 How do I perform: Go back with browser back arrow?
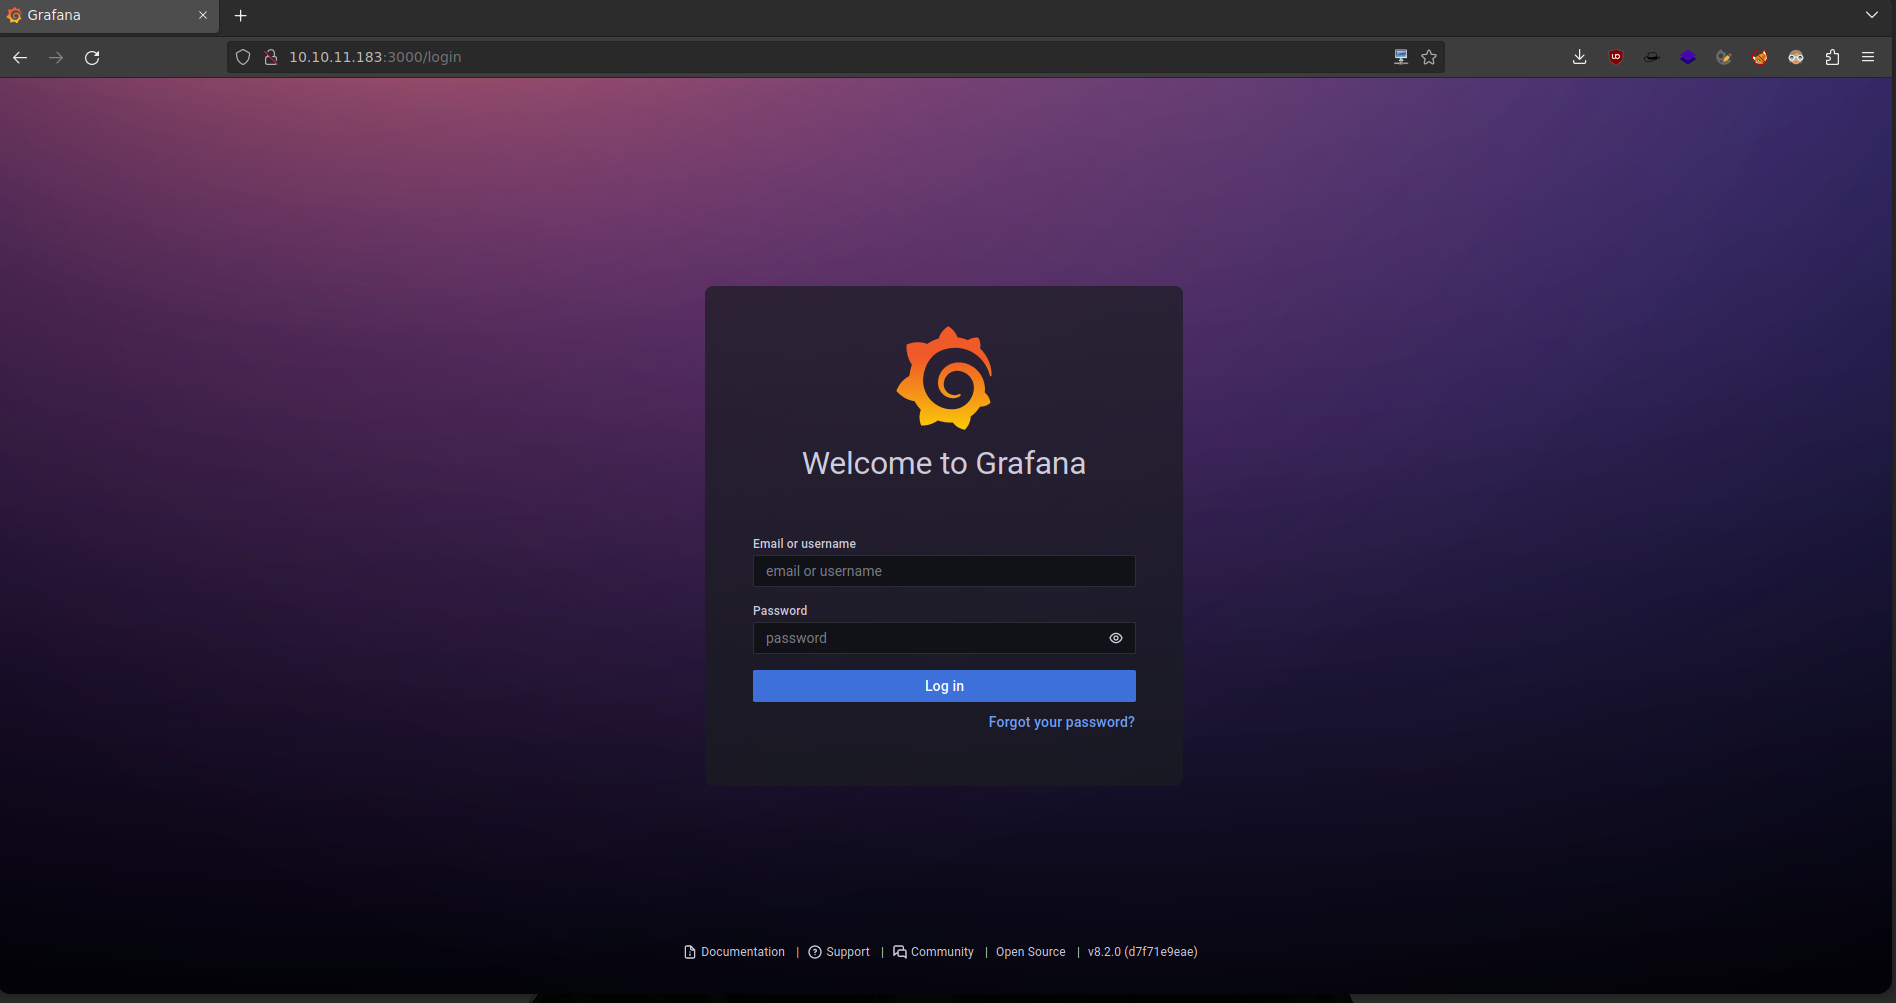[20, 57]
